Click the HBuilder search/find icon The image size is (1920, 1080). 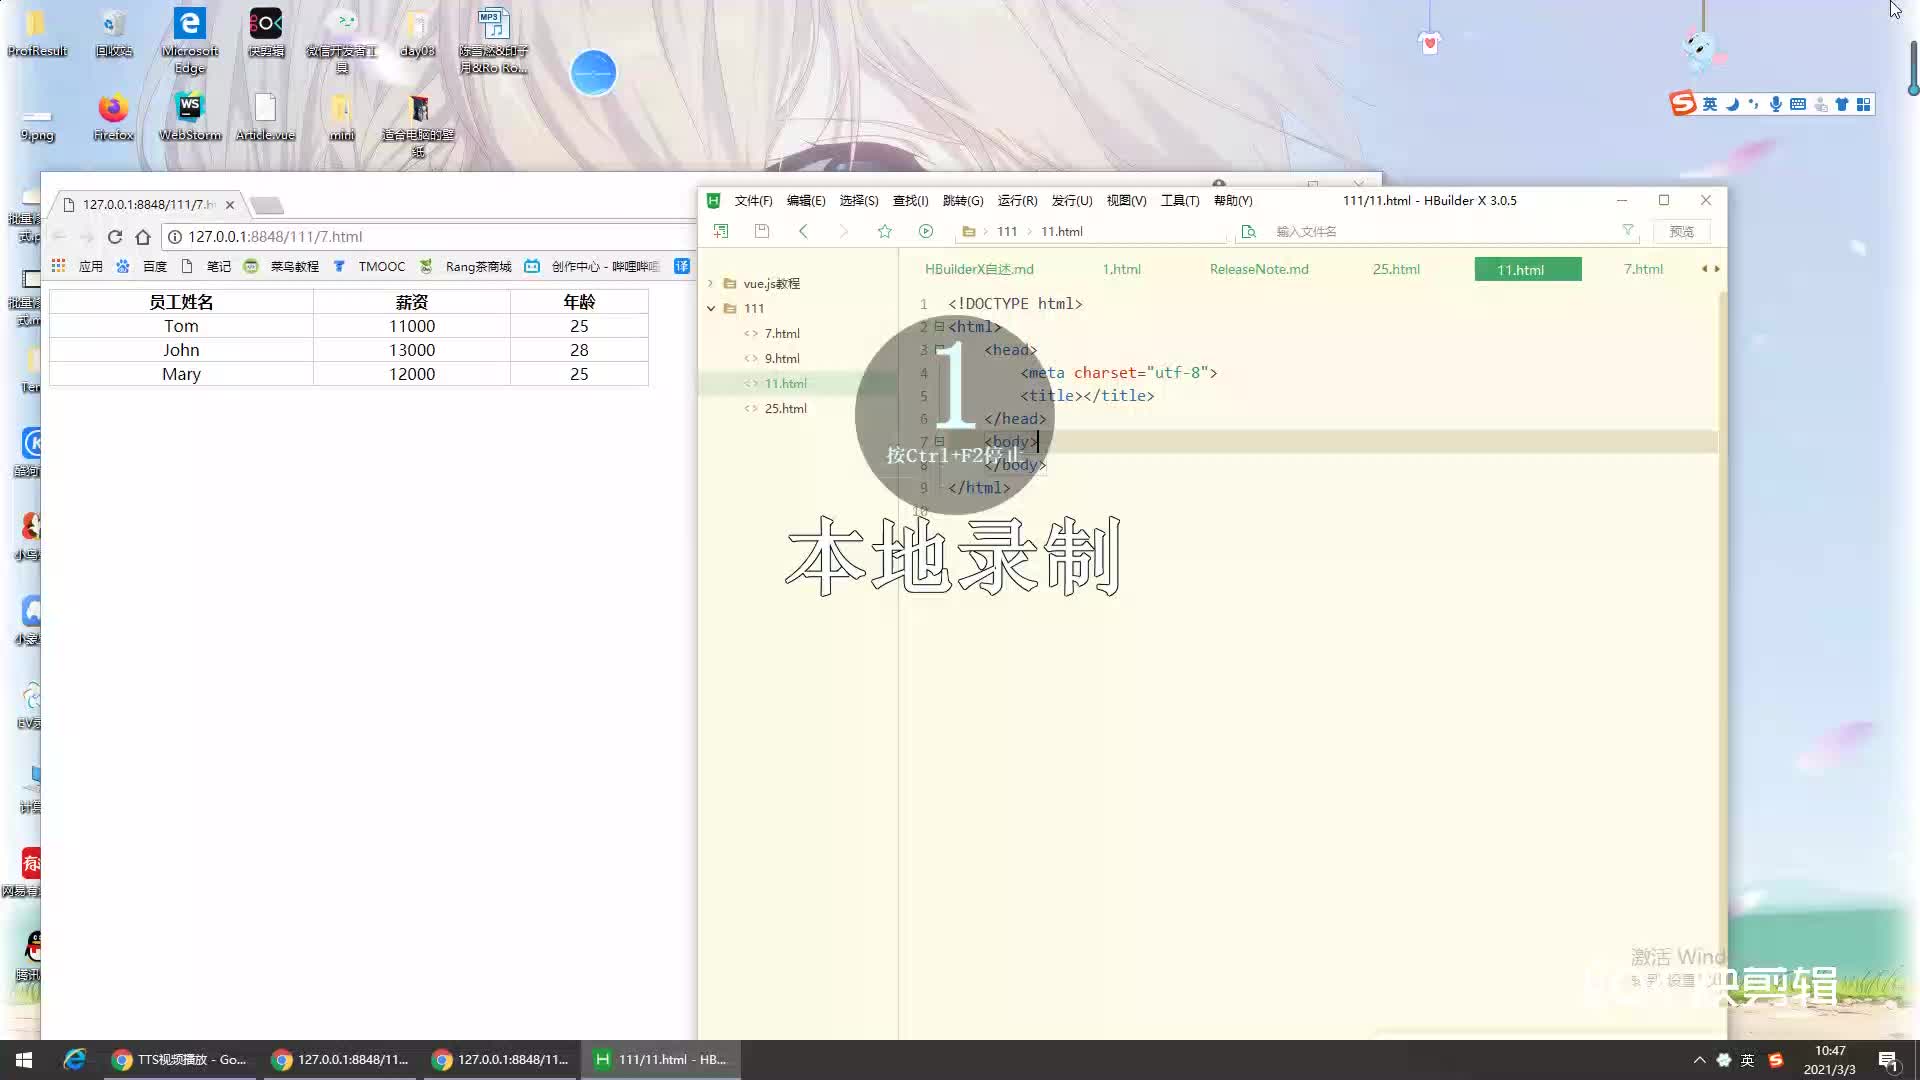pos(1246,231)
